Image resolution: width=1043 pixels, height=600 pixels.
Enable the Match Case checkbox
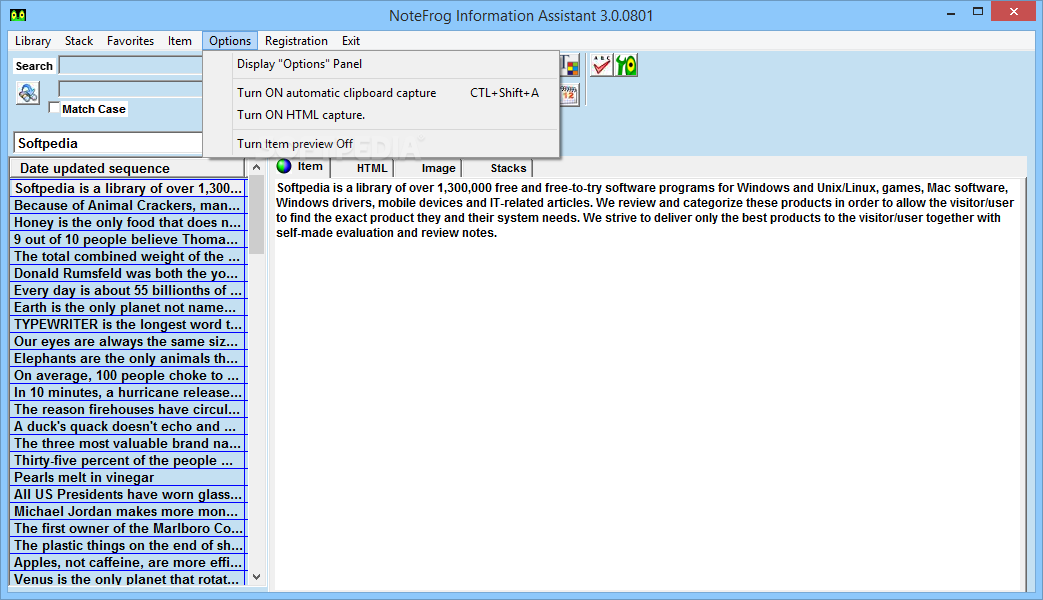pyautogui.click(x=54, y=108)
